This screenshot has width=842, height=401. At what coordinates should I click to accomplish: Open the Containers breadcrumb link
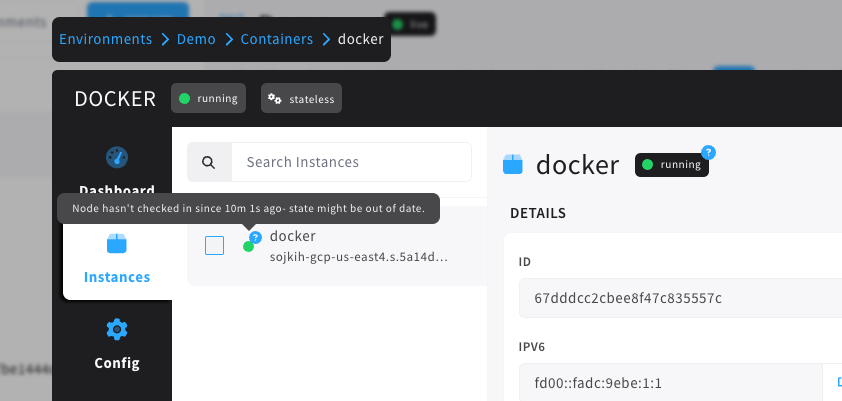[277, 39]
